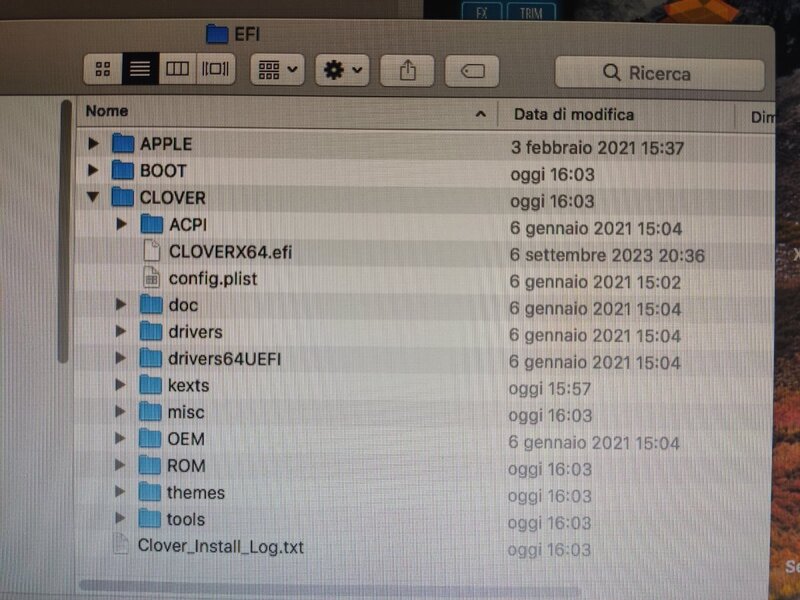Sort by the Nome column header
Screen dimensions: 800x600
point(107,111)
